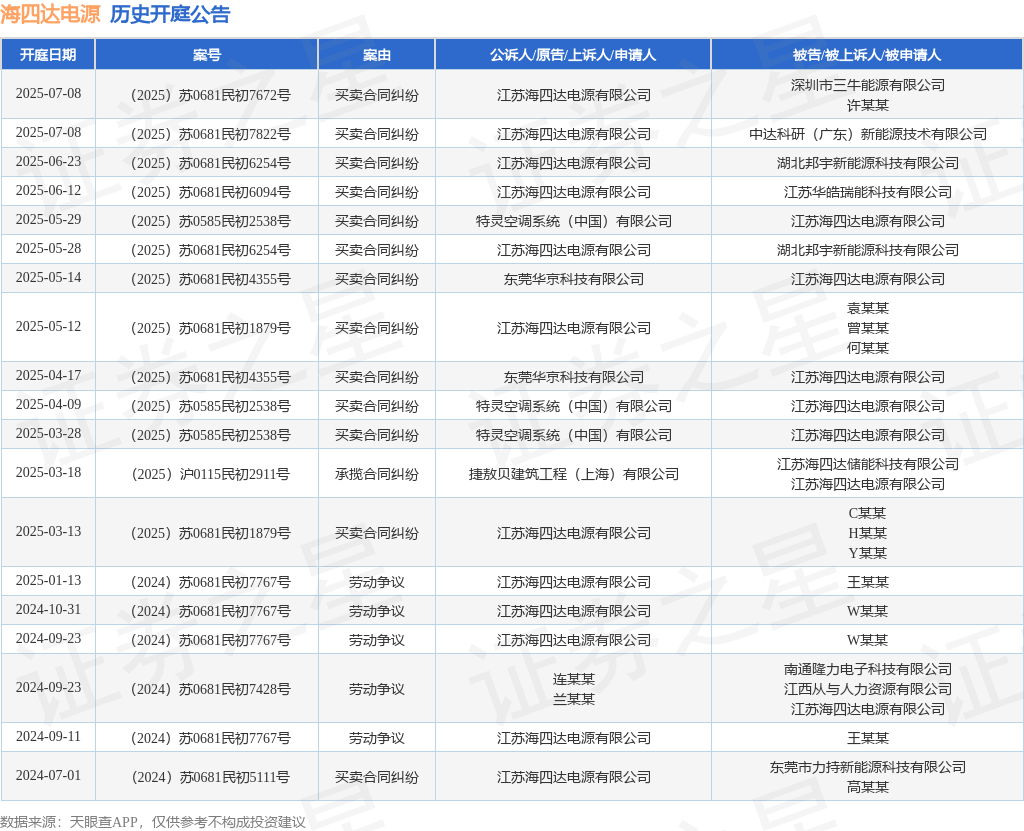Click case number （2024）苏0681民初7428号
1024x831 pixels.
click(x=207, y=689)
